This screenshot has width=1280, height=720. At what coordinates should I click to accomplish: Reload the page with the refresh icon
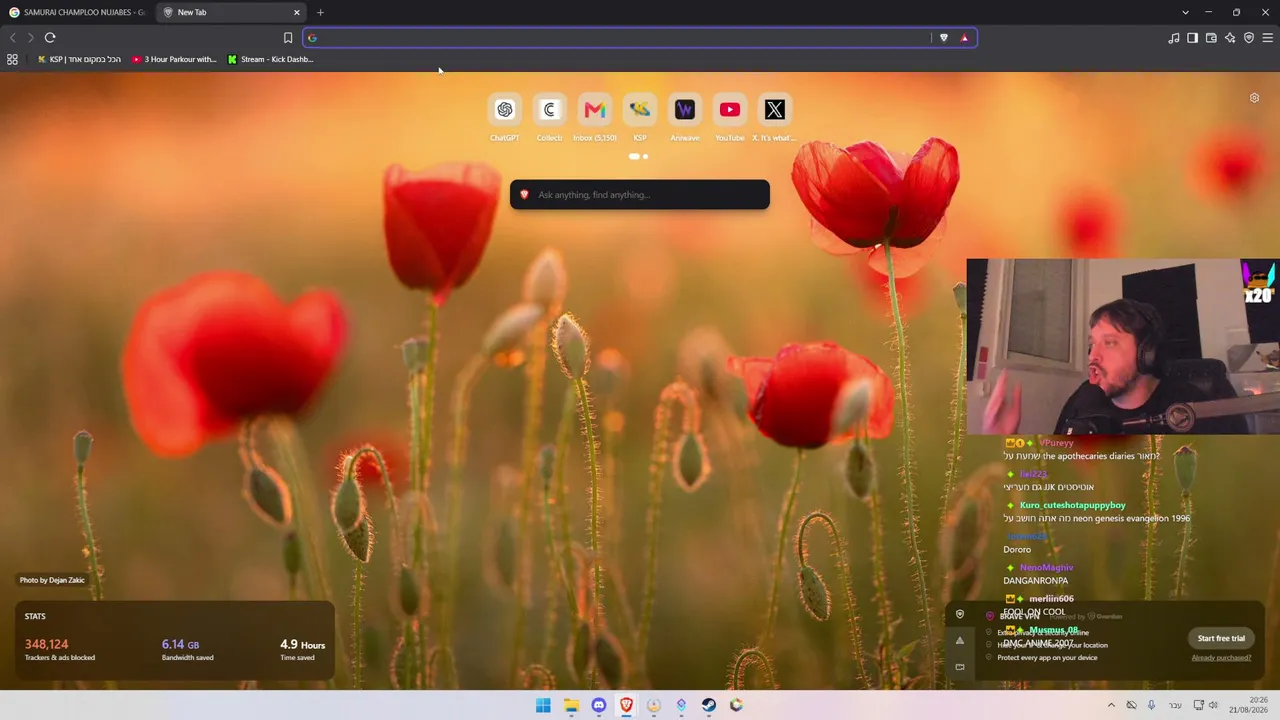pos(50,38)
